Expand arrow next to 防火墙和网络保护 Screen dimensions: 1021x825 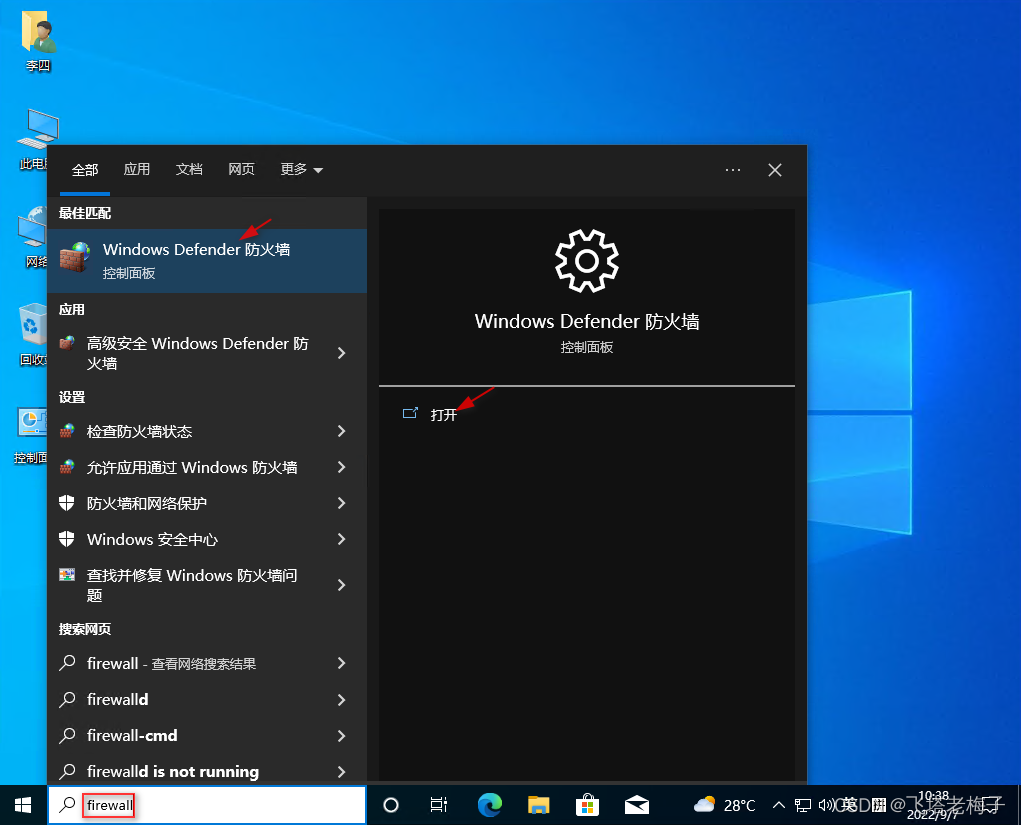(342, 503)
